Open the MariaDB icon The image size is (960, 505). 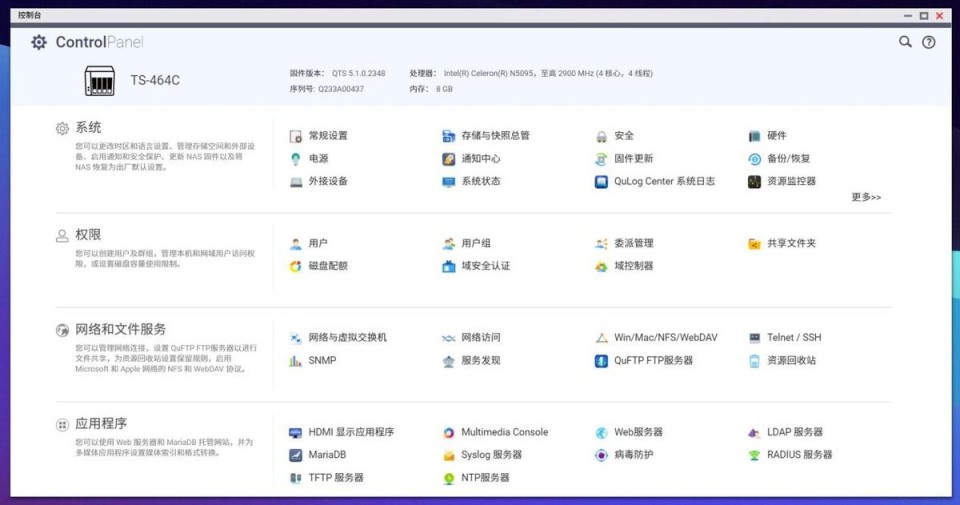click(x=296, y=455)
